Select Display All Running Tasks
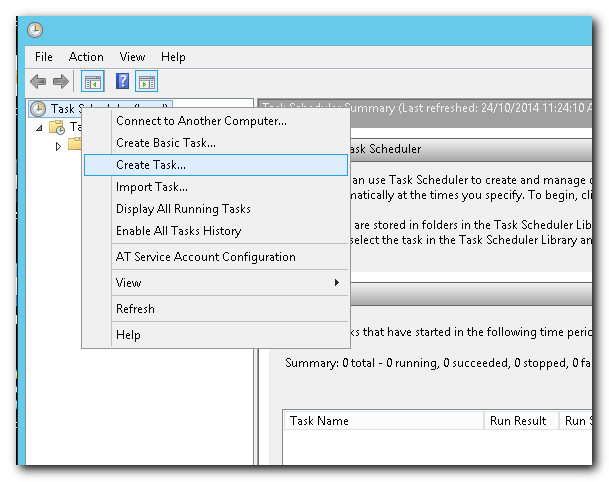The image size is (609, 482). coord(216,209)
